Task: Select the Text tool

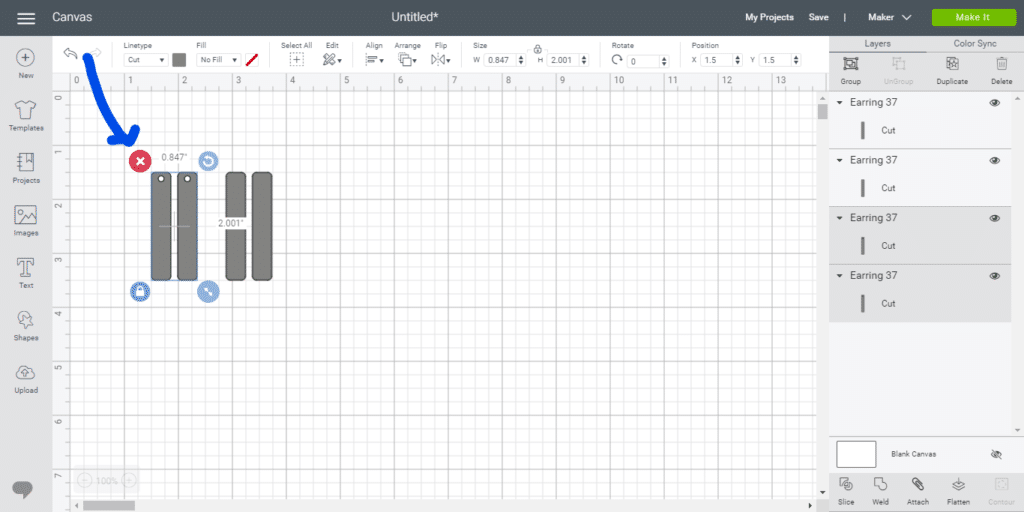Action: (x=26, y=273)
